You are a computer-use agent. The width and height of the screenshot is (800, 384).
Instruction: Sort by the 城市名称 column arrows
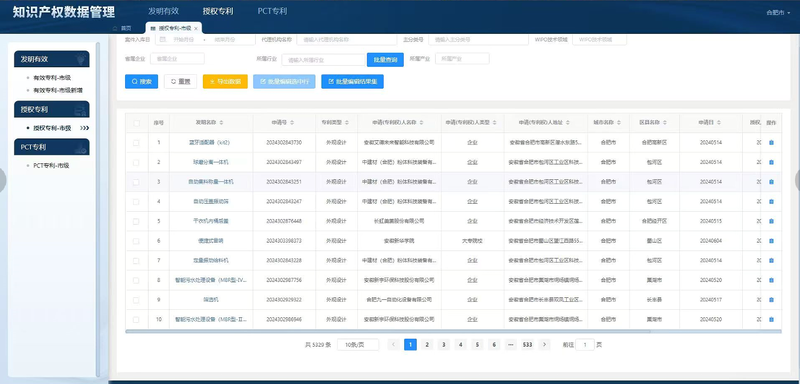pyautogui.click(x=619, y=123)
